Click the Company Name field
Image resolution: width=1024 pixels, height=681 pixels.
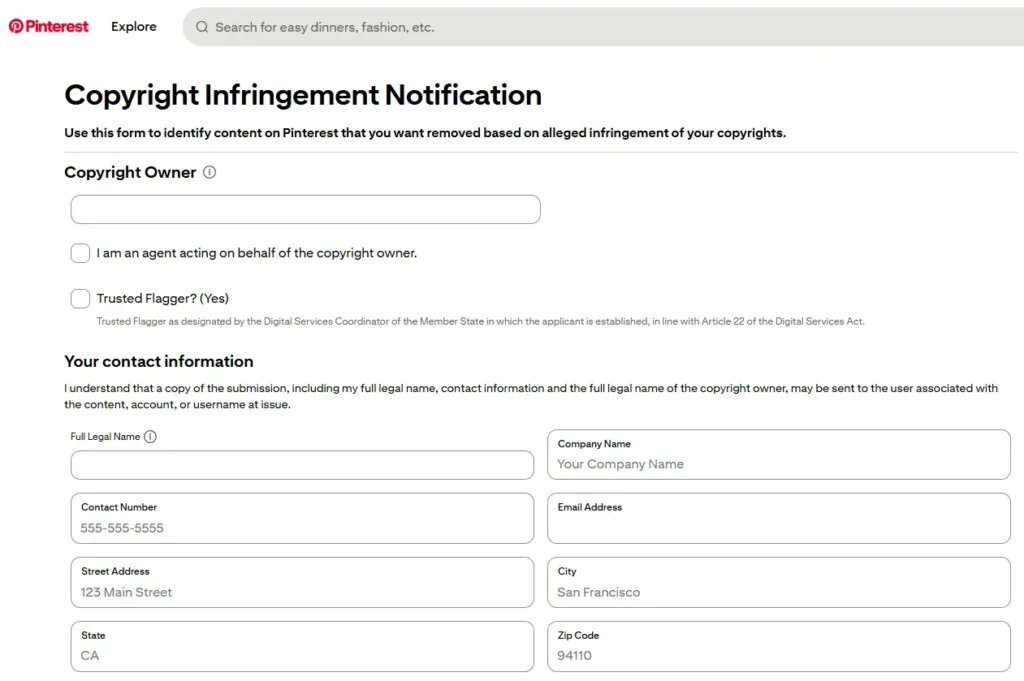pyautogui.click(x=779, y=455)
